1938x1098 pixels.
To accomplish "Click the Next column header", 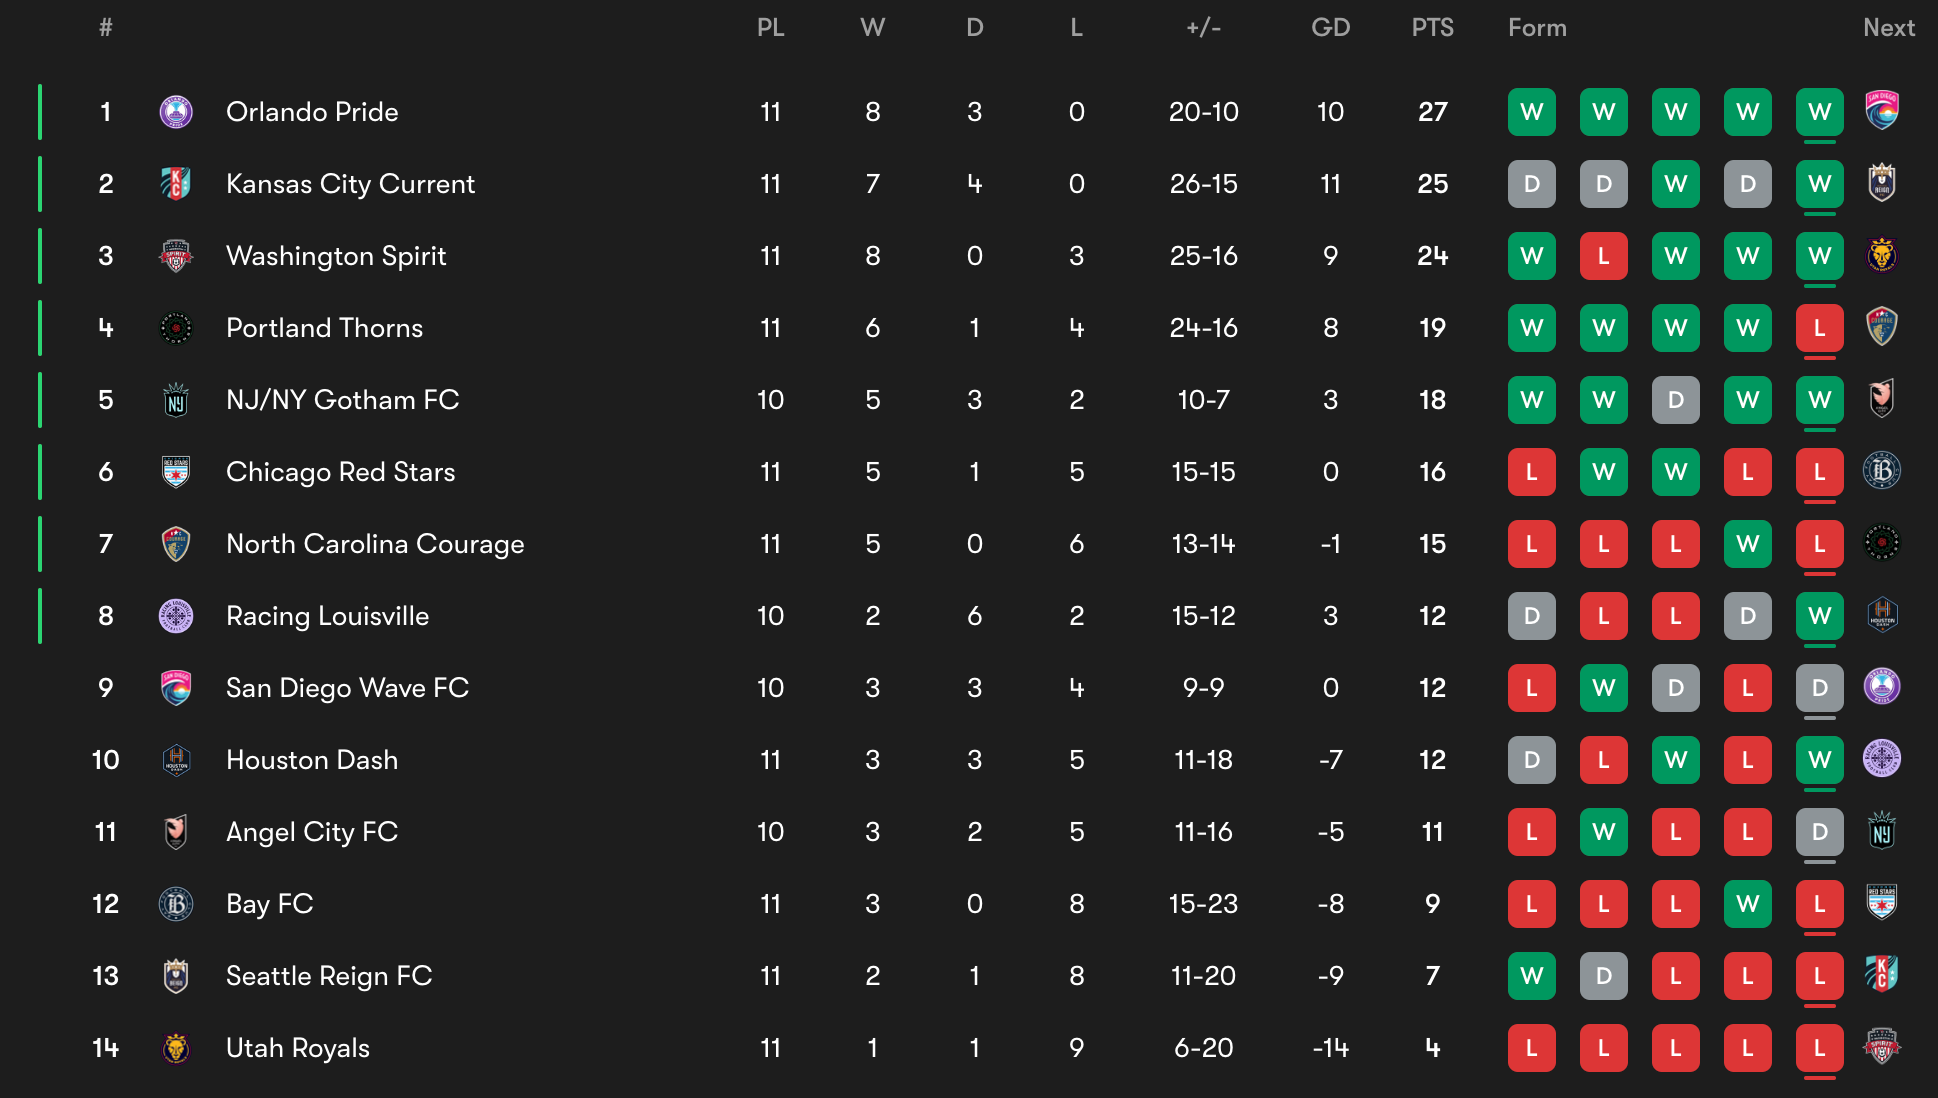I will tap(1889, 28).
